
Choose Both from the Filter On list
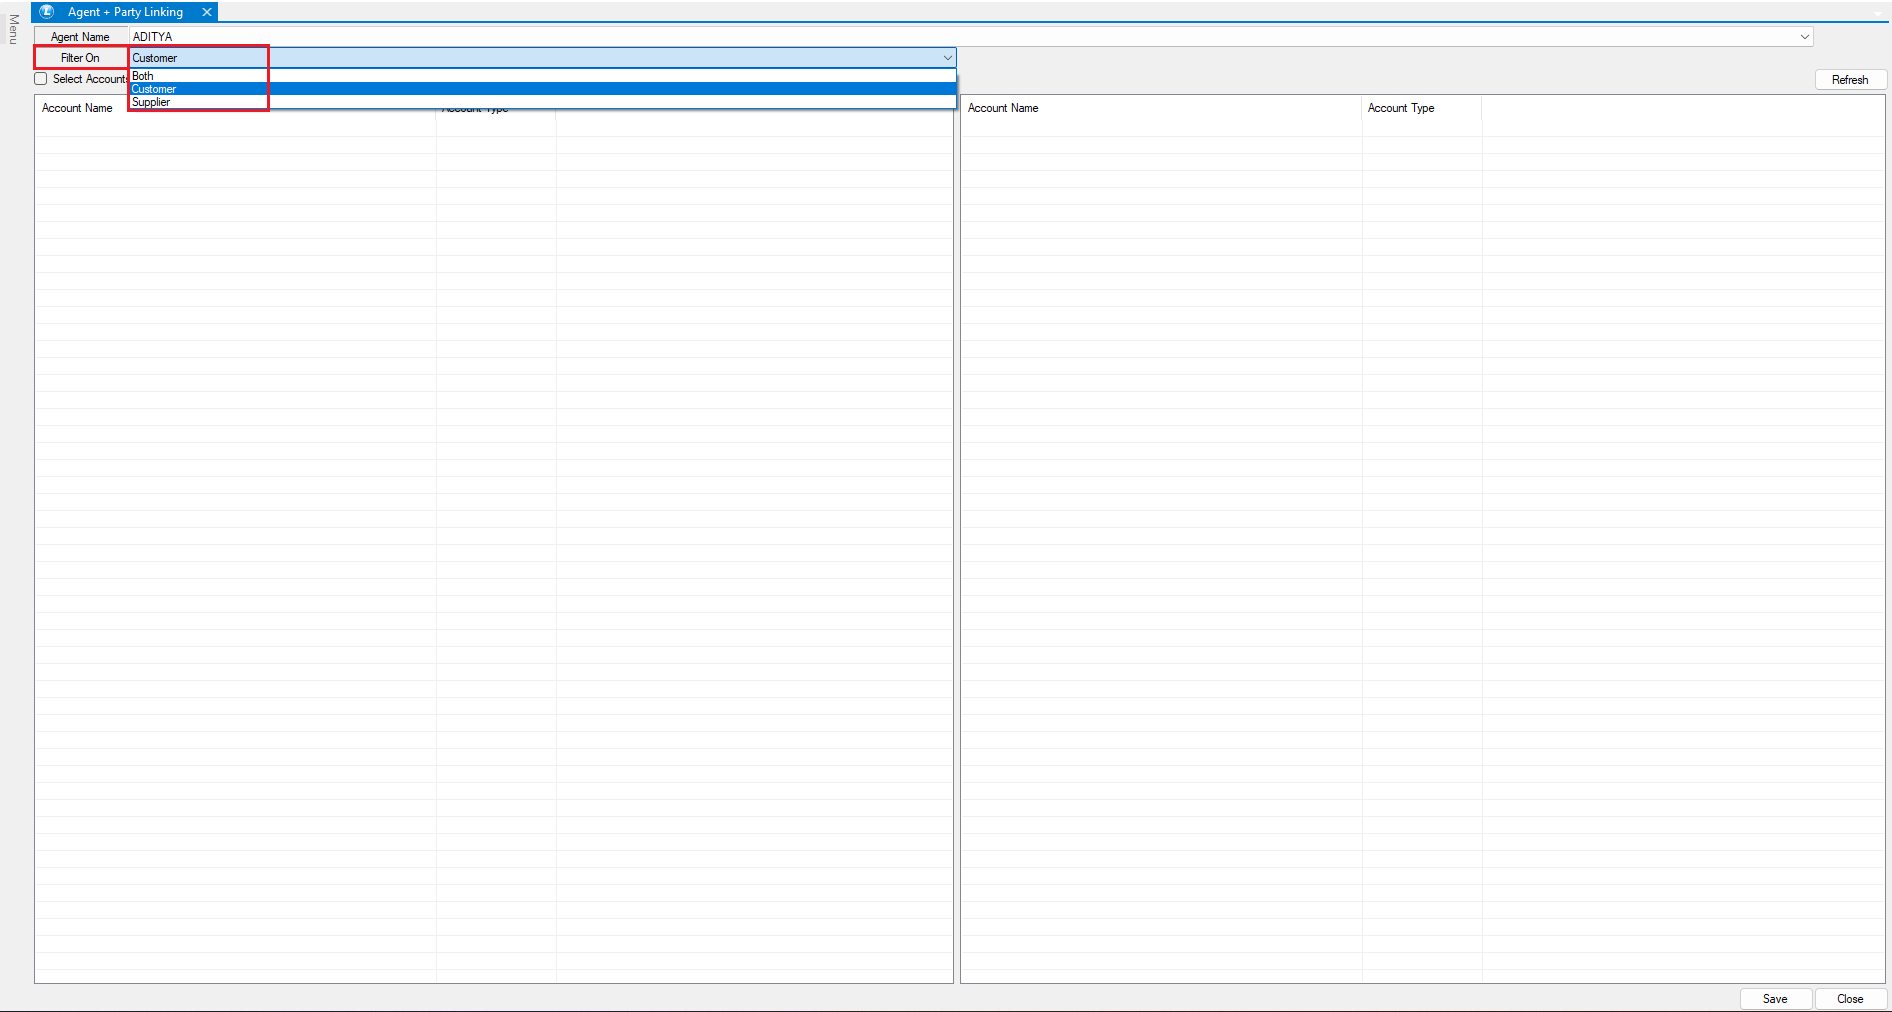pyautogui.click(x=143, y=76)
